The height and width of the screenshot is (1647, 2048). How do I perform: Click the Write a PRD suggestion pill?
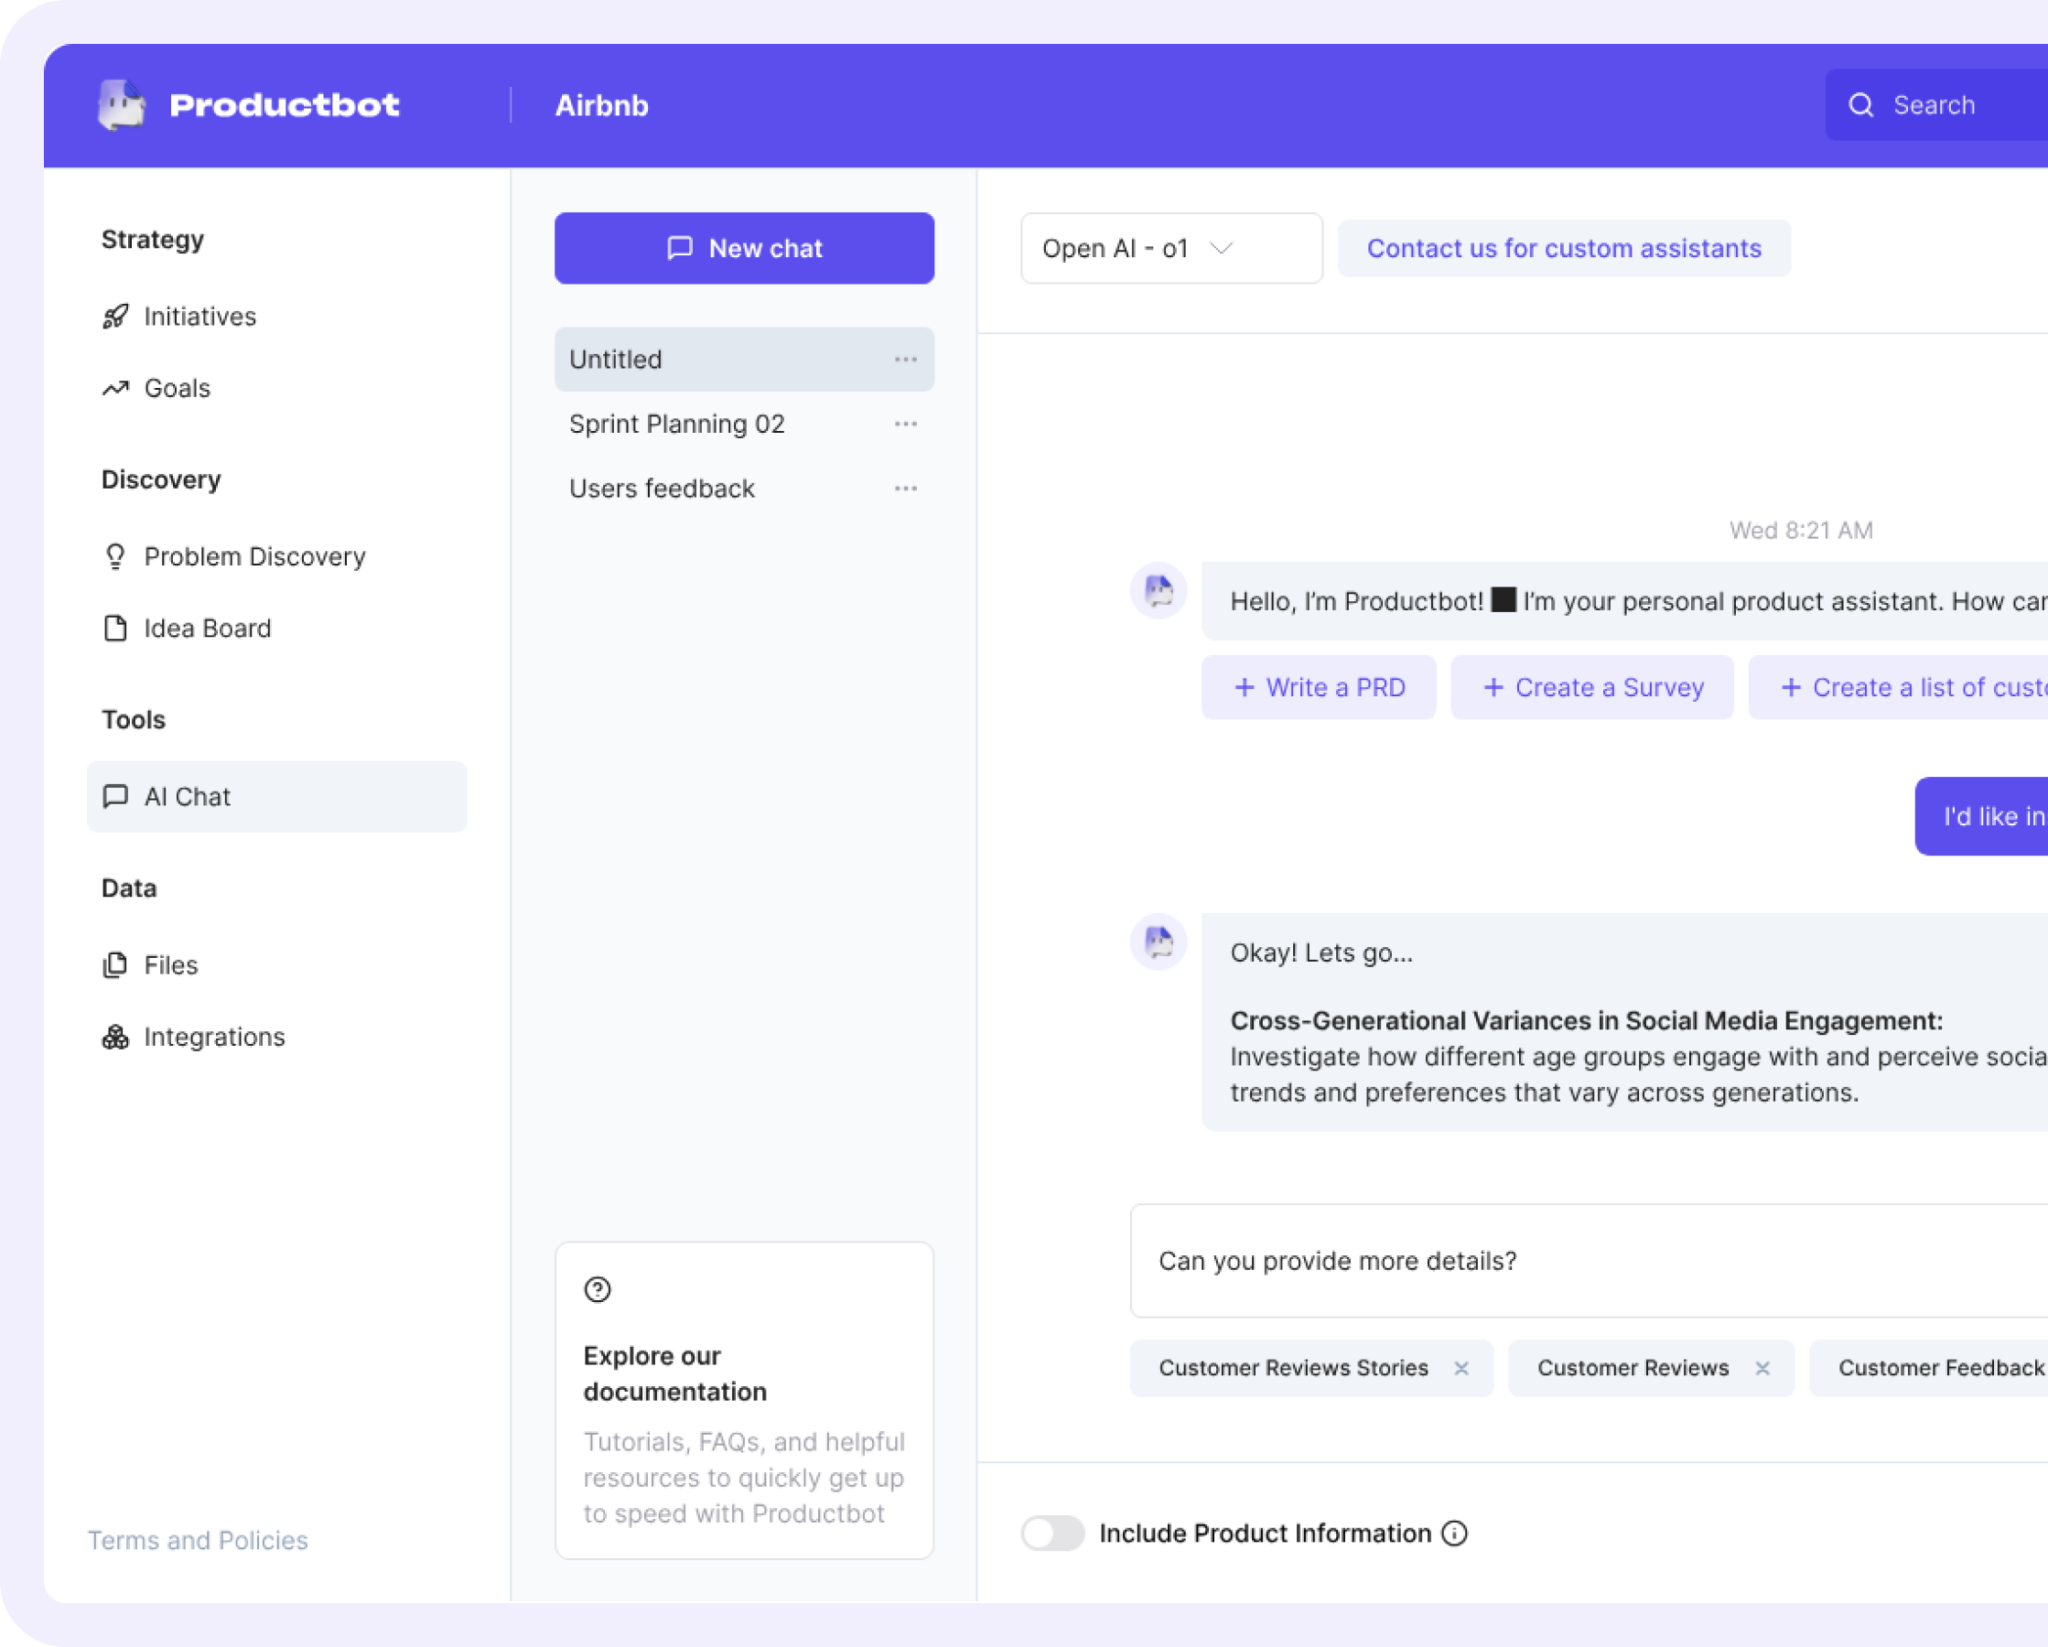1319,687
